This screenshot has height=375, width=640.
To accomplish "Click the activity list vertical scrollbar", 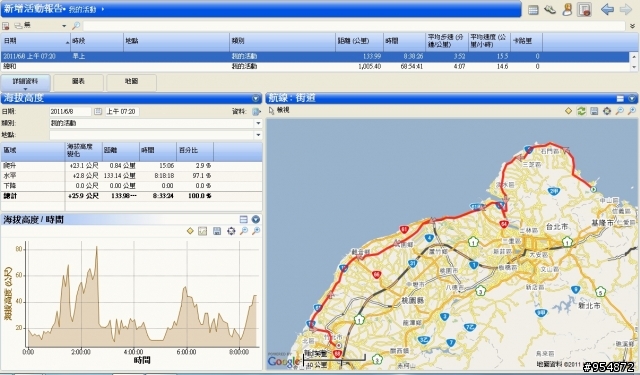I will click(x=634, y=62).
